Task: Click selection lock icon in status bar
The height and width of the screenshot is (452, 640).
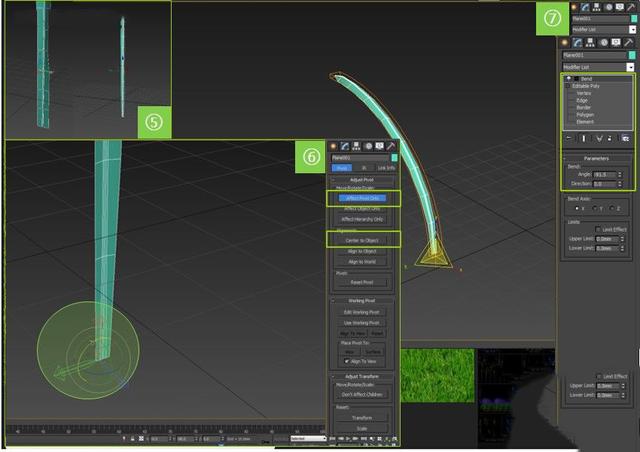Action: (133, 439)
